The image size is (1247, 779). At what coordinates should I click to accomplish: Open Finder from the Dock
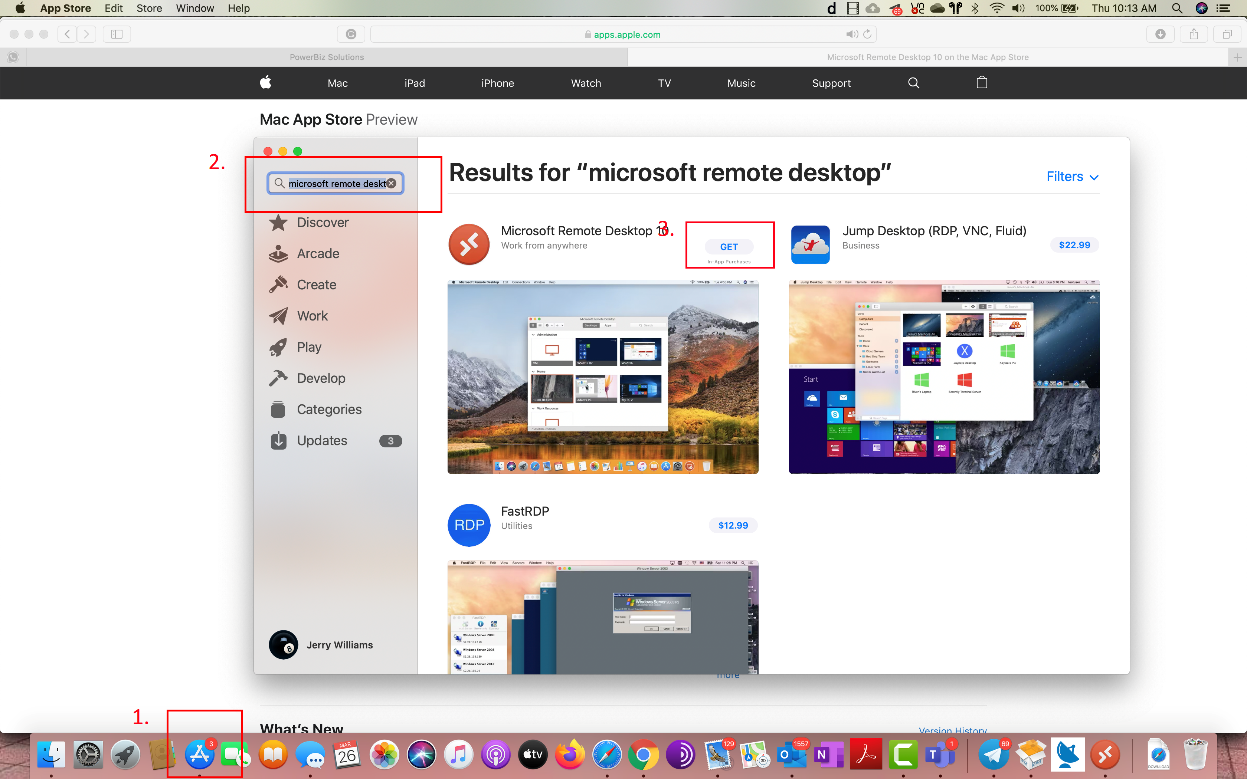[51, 755]
